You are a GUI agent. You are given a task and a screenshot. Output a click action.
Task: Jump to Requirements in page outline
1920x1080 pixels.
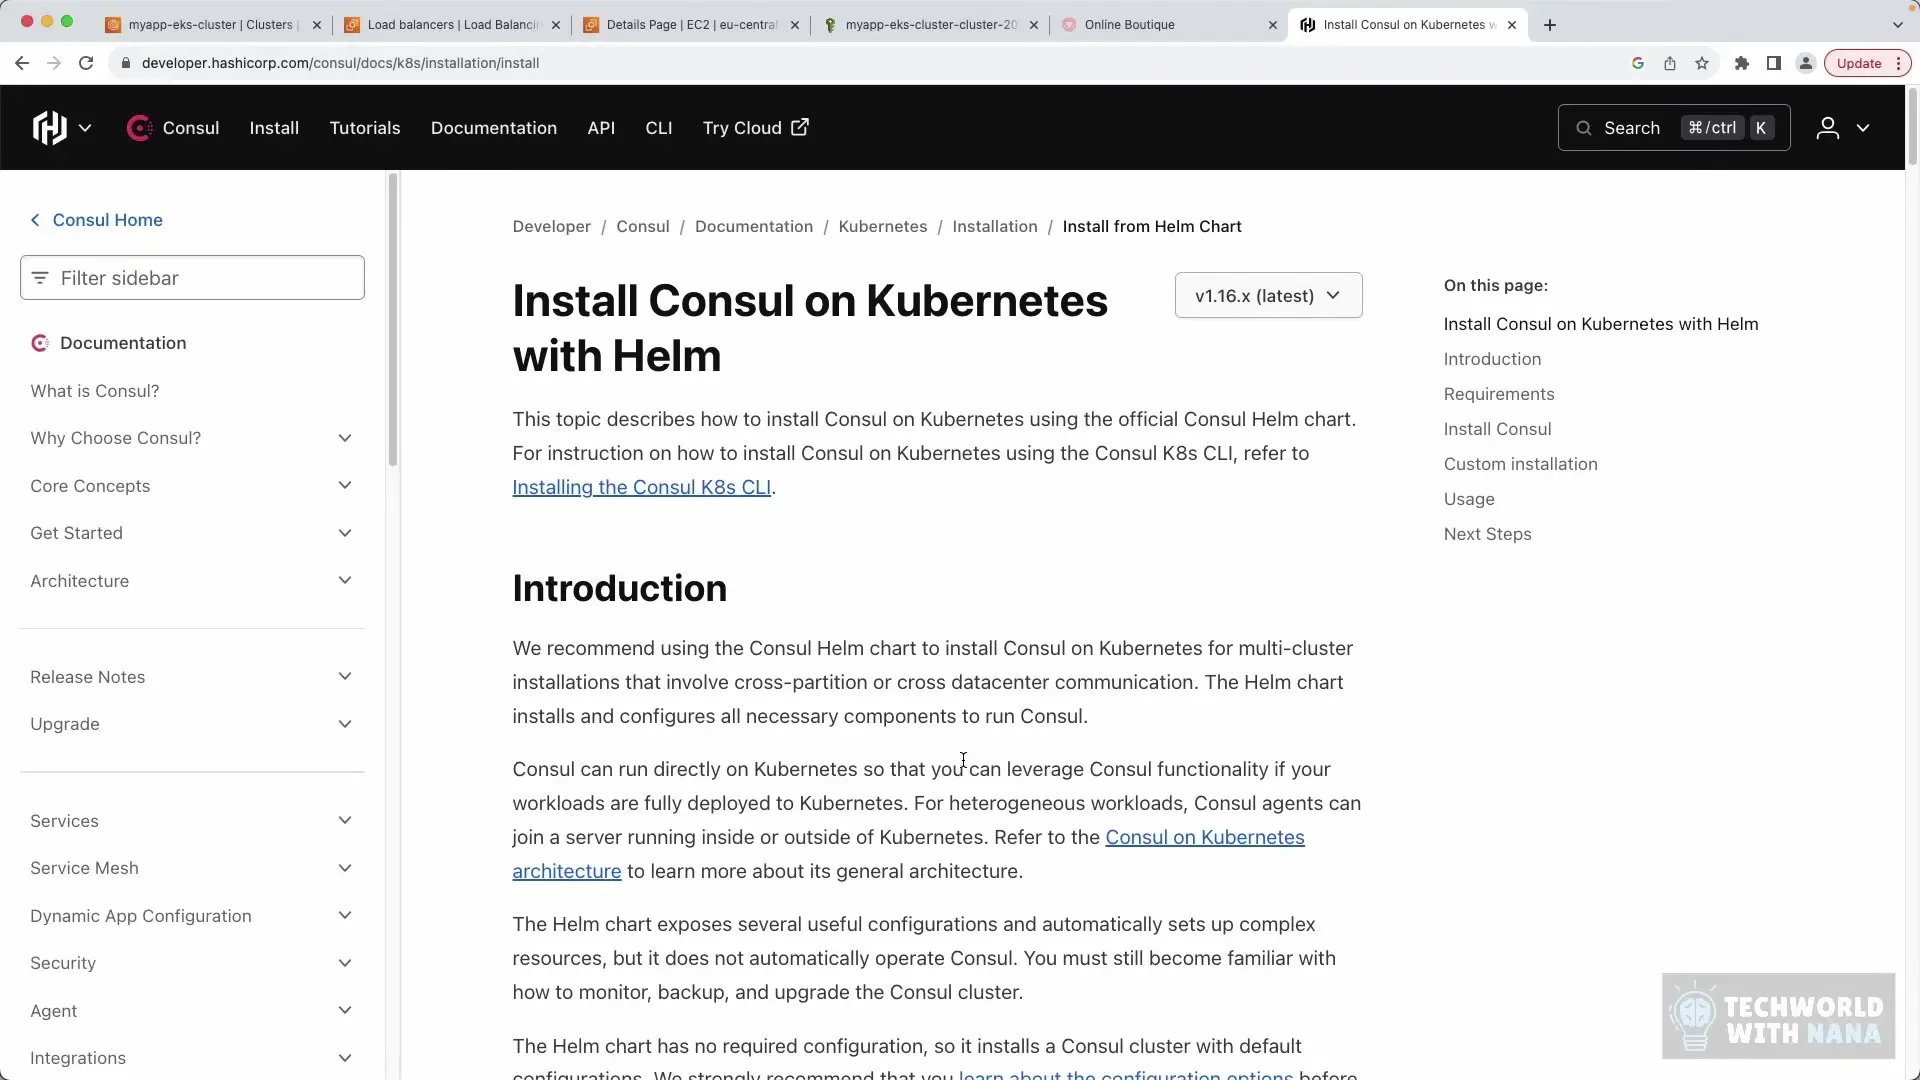[1498, 394]
